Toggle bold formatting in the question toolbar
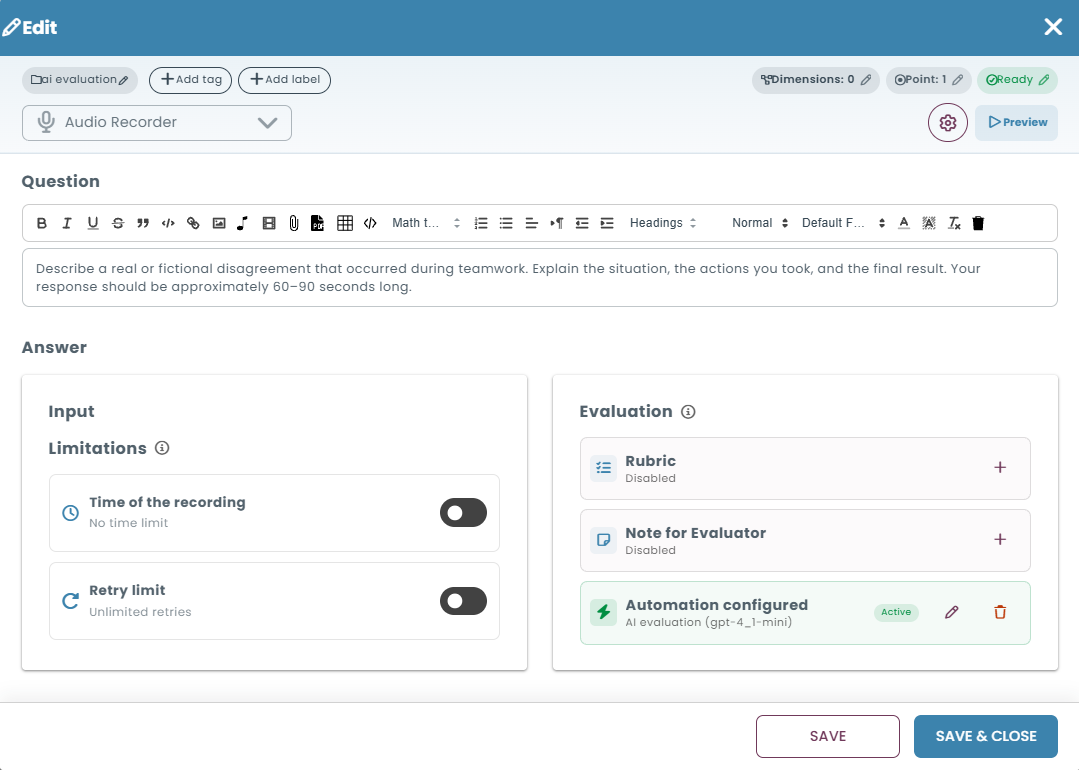The height and width of the screenshot is (770, 1079). pos(42,223)
